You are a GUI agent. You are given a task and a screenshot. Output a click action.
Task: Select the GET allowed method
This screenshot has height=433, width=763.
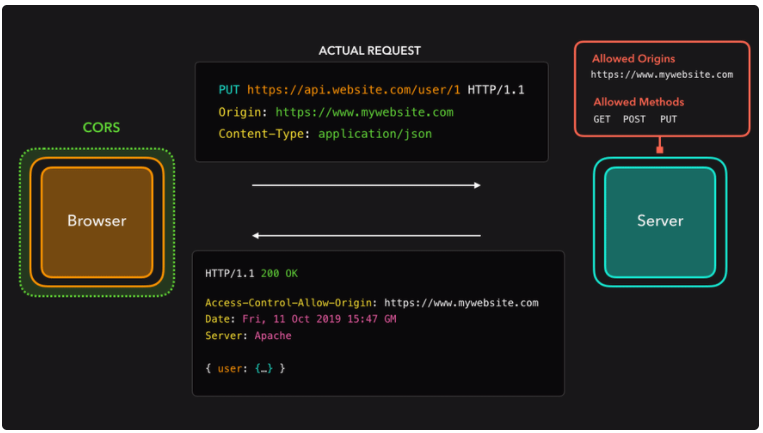(601, 119)
